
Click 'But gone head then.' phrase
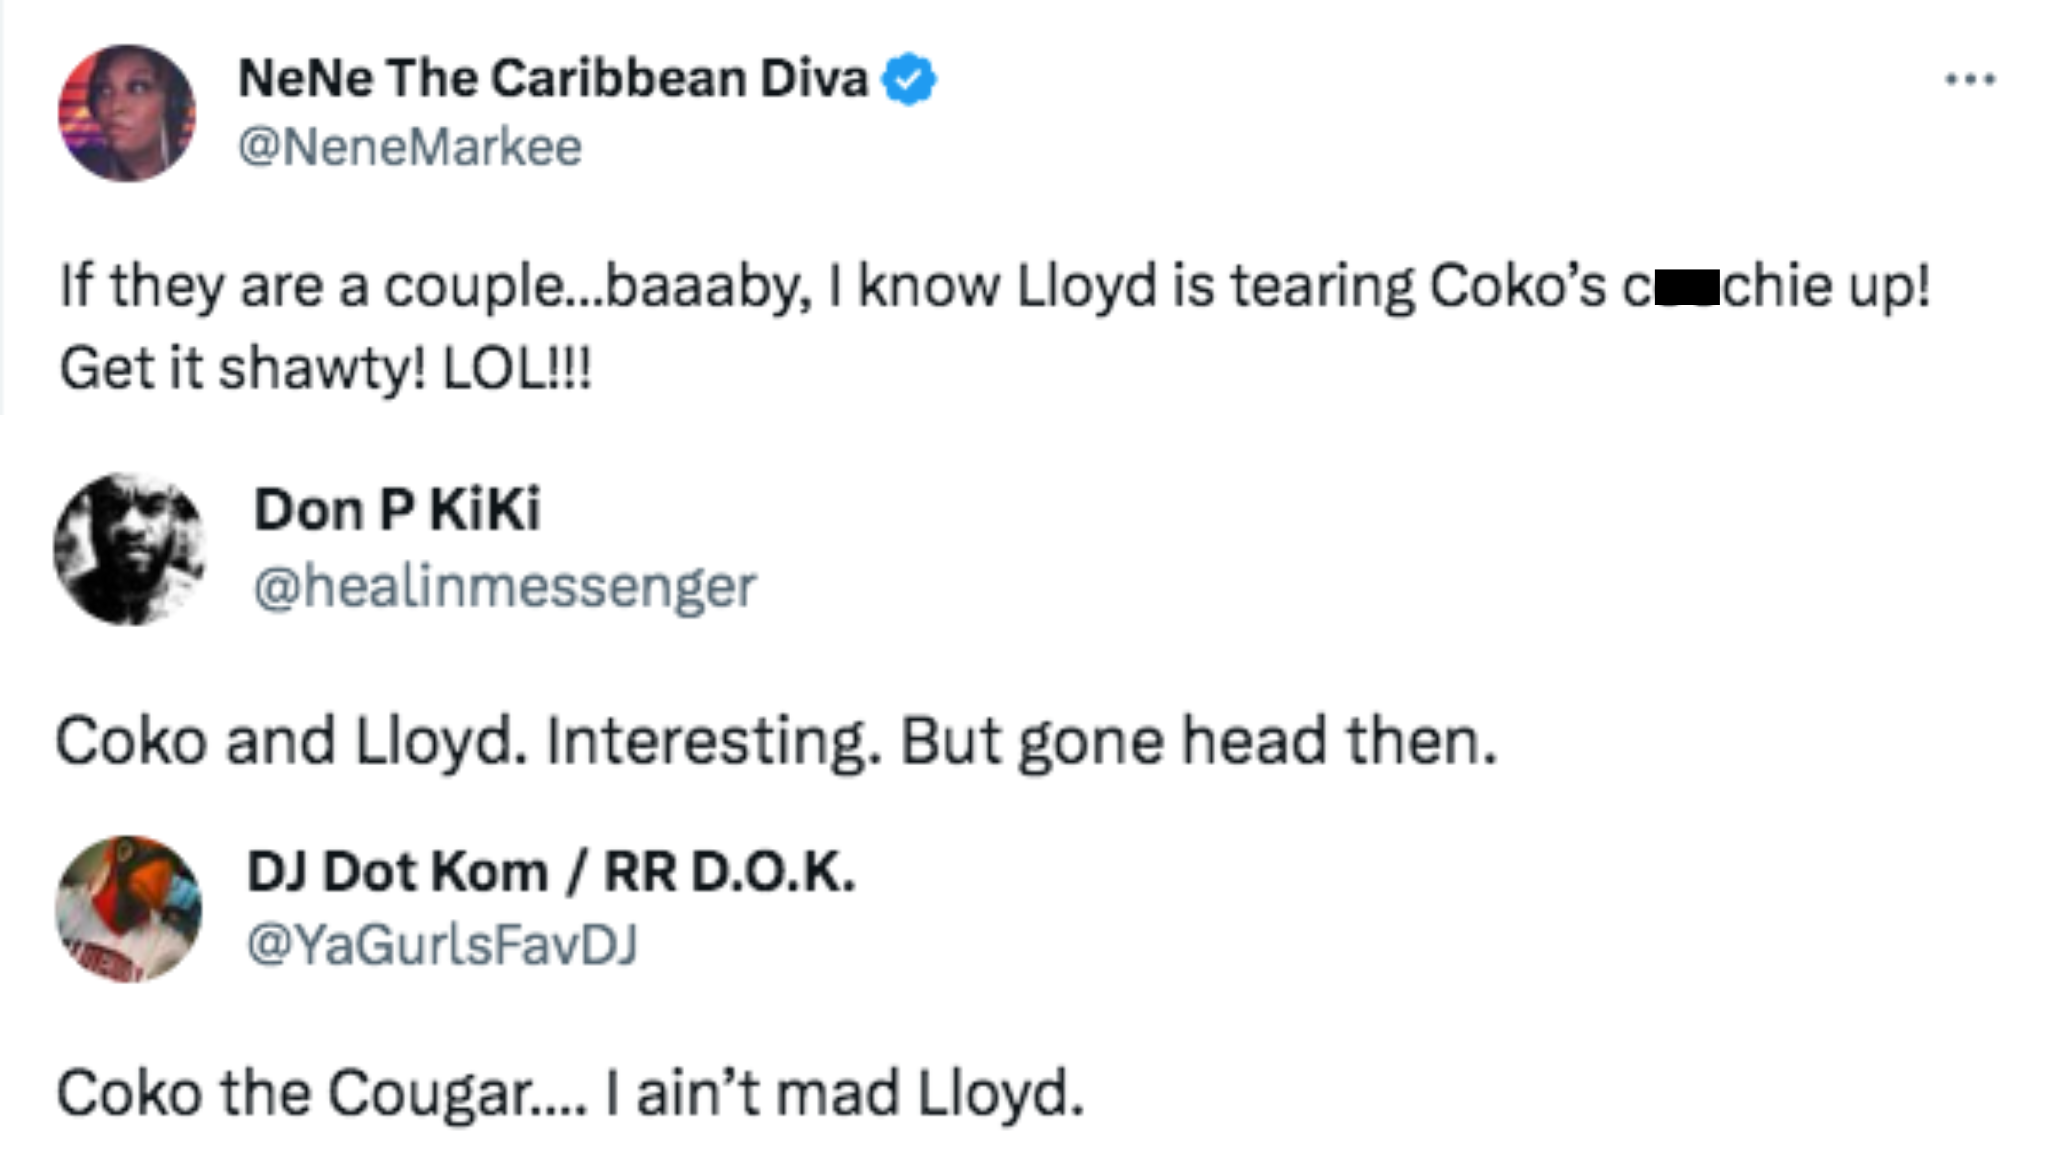[x=1198, y=742]
